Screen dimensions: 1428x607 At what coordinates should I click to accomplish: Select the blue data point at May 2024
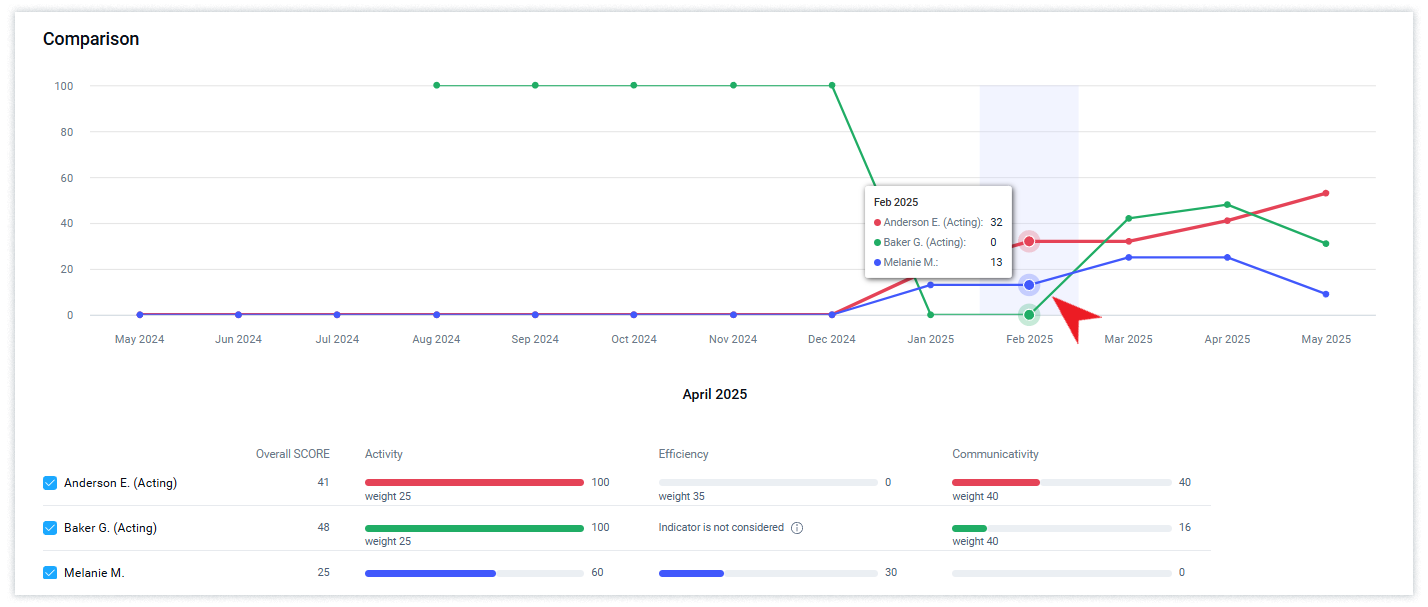(139, 315)
